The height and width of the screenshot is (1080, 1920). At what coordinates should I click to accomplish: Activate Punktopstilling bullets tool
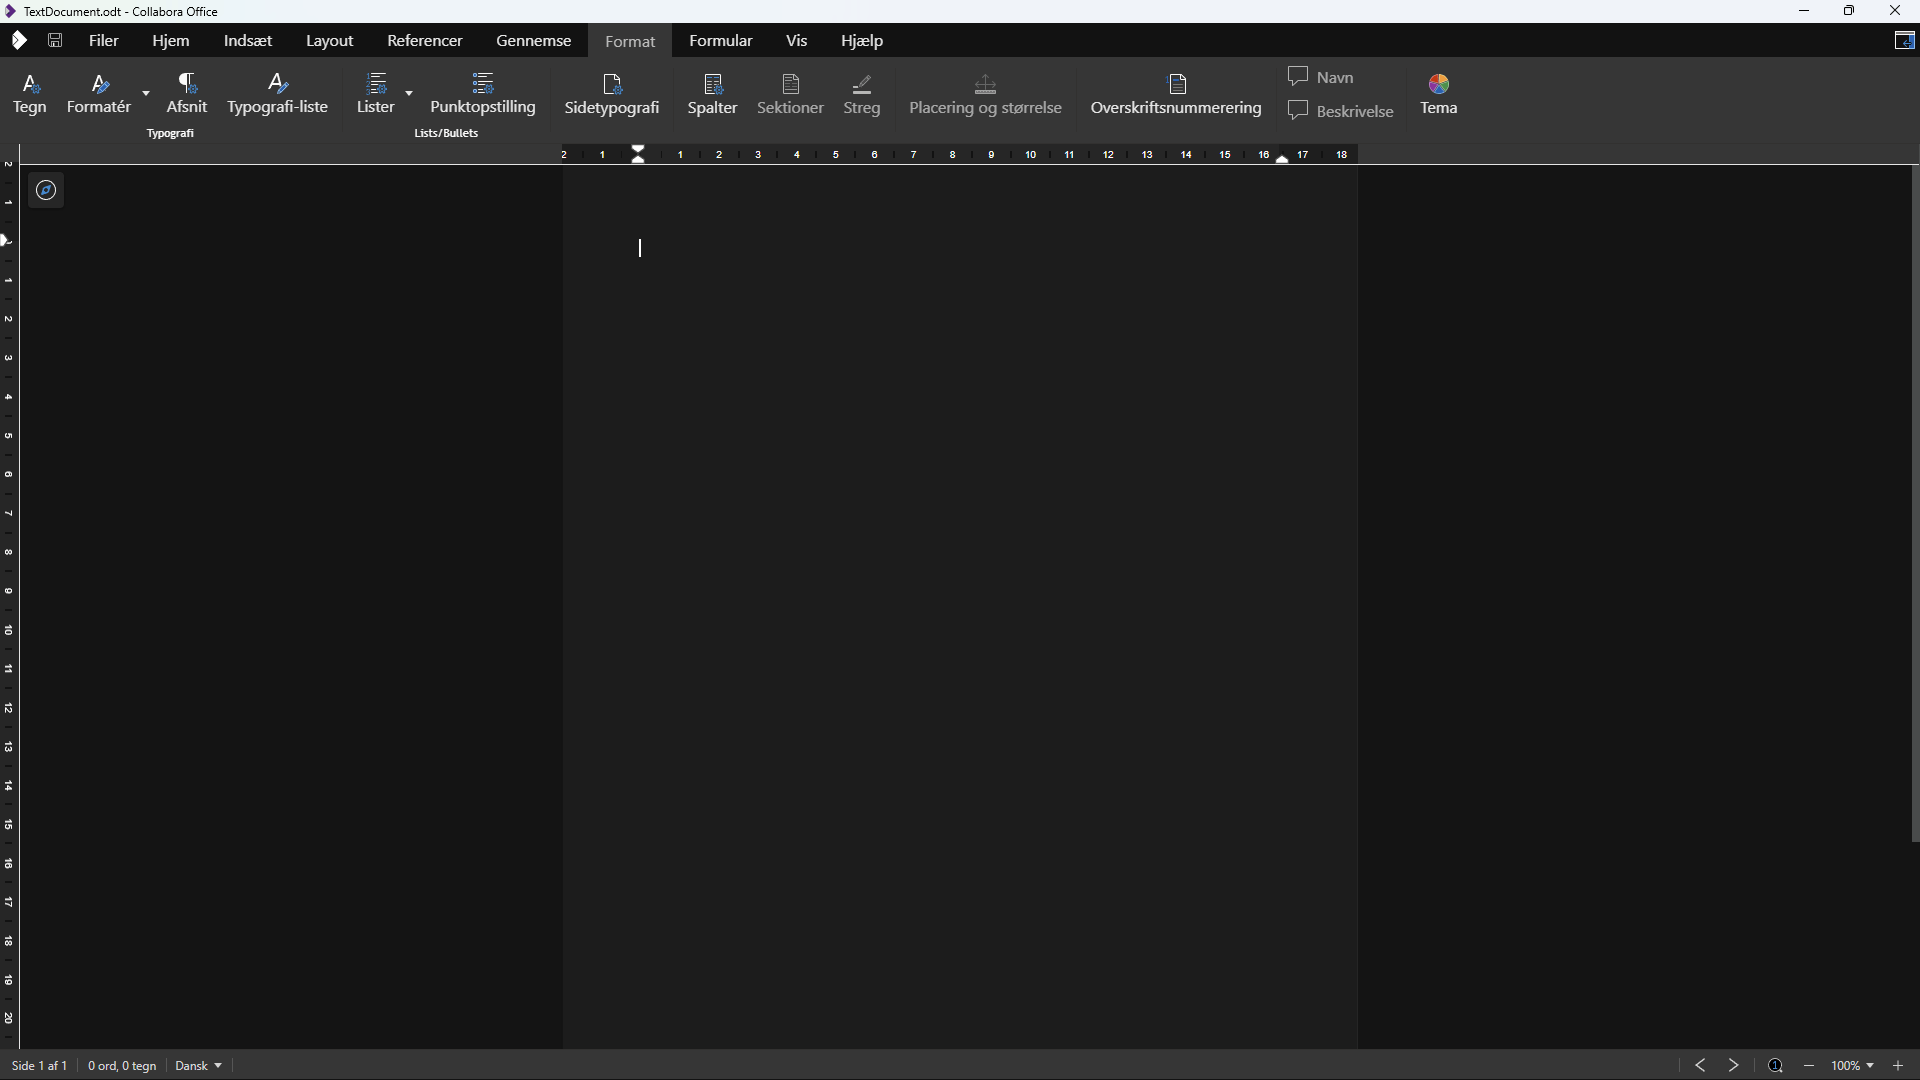[x=484, y=94]
